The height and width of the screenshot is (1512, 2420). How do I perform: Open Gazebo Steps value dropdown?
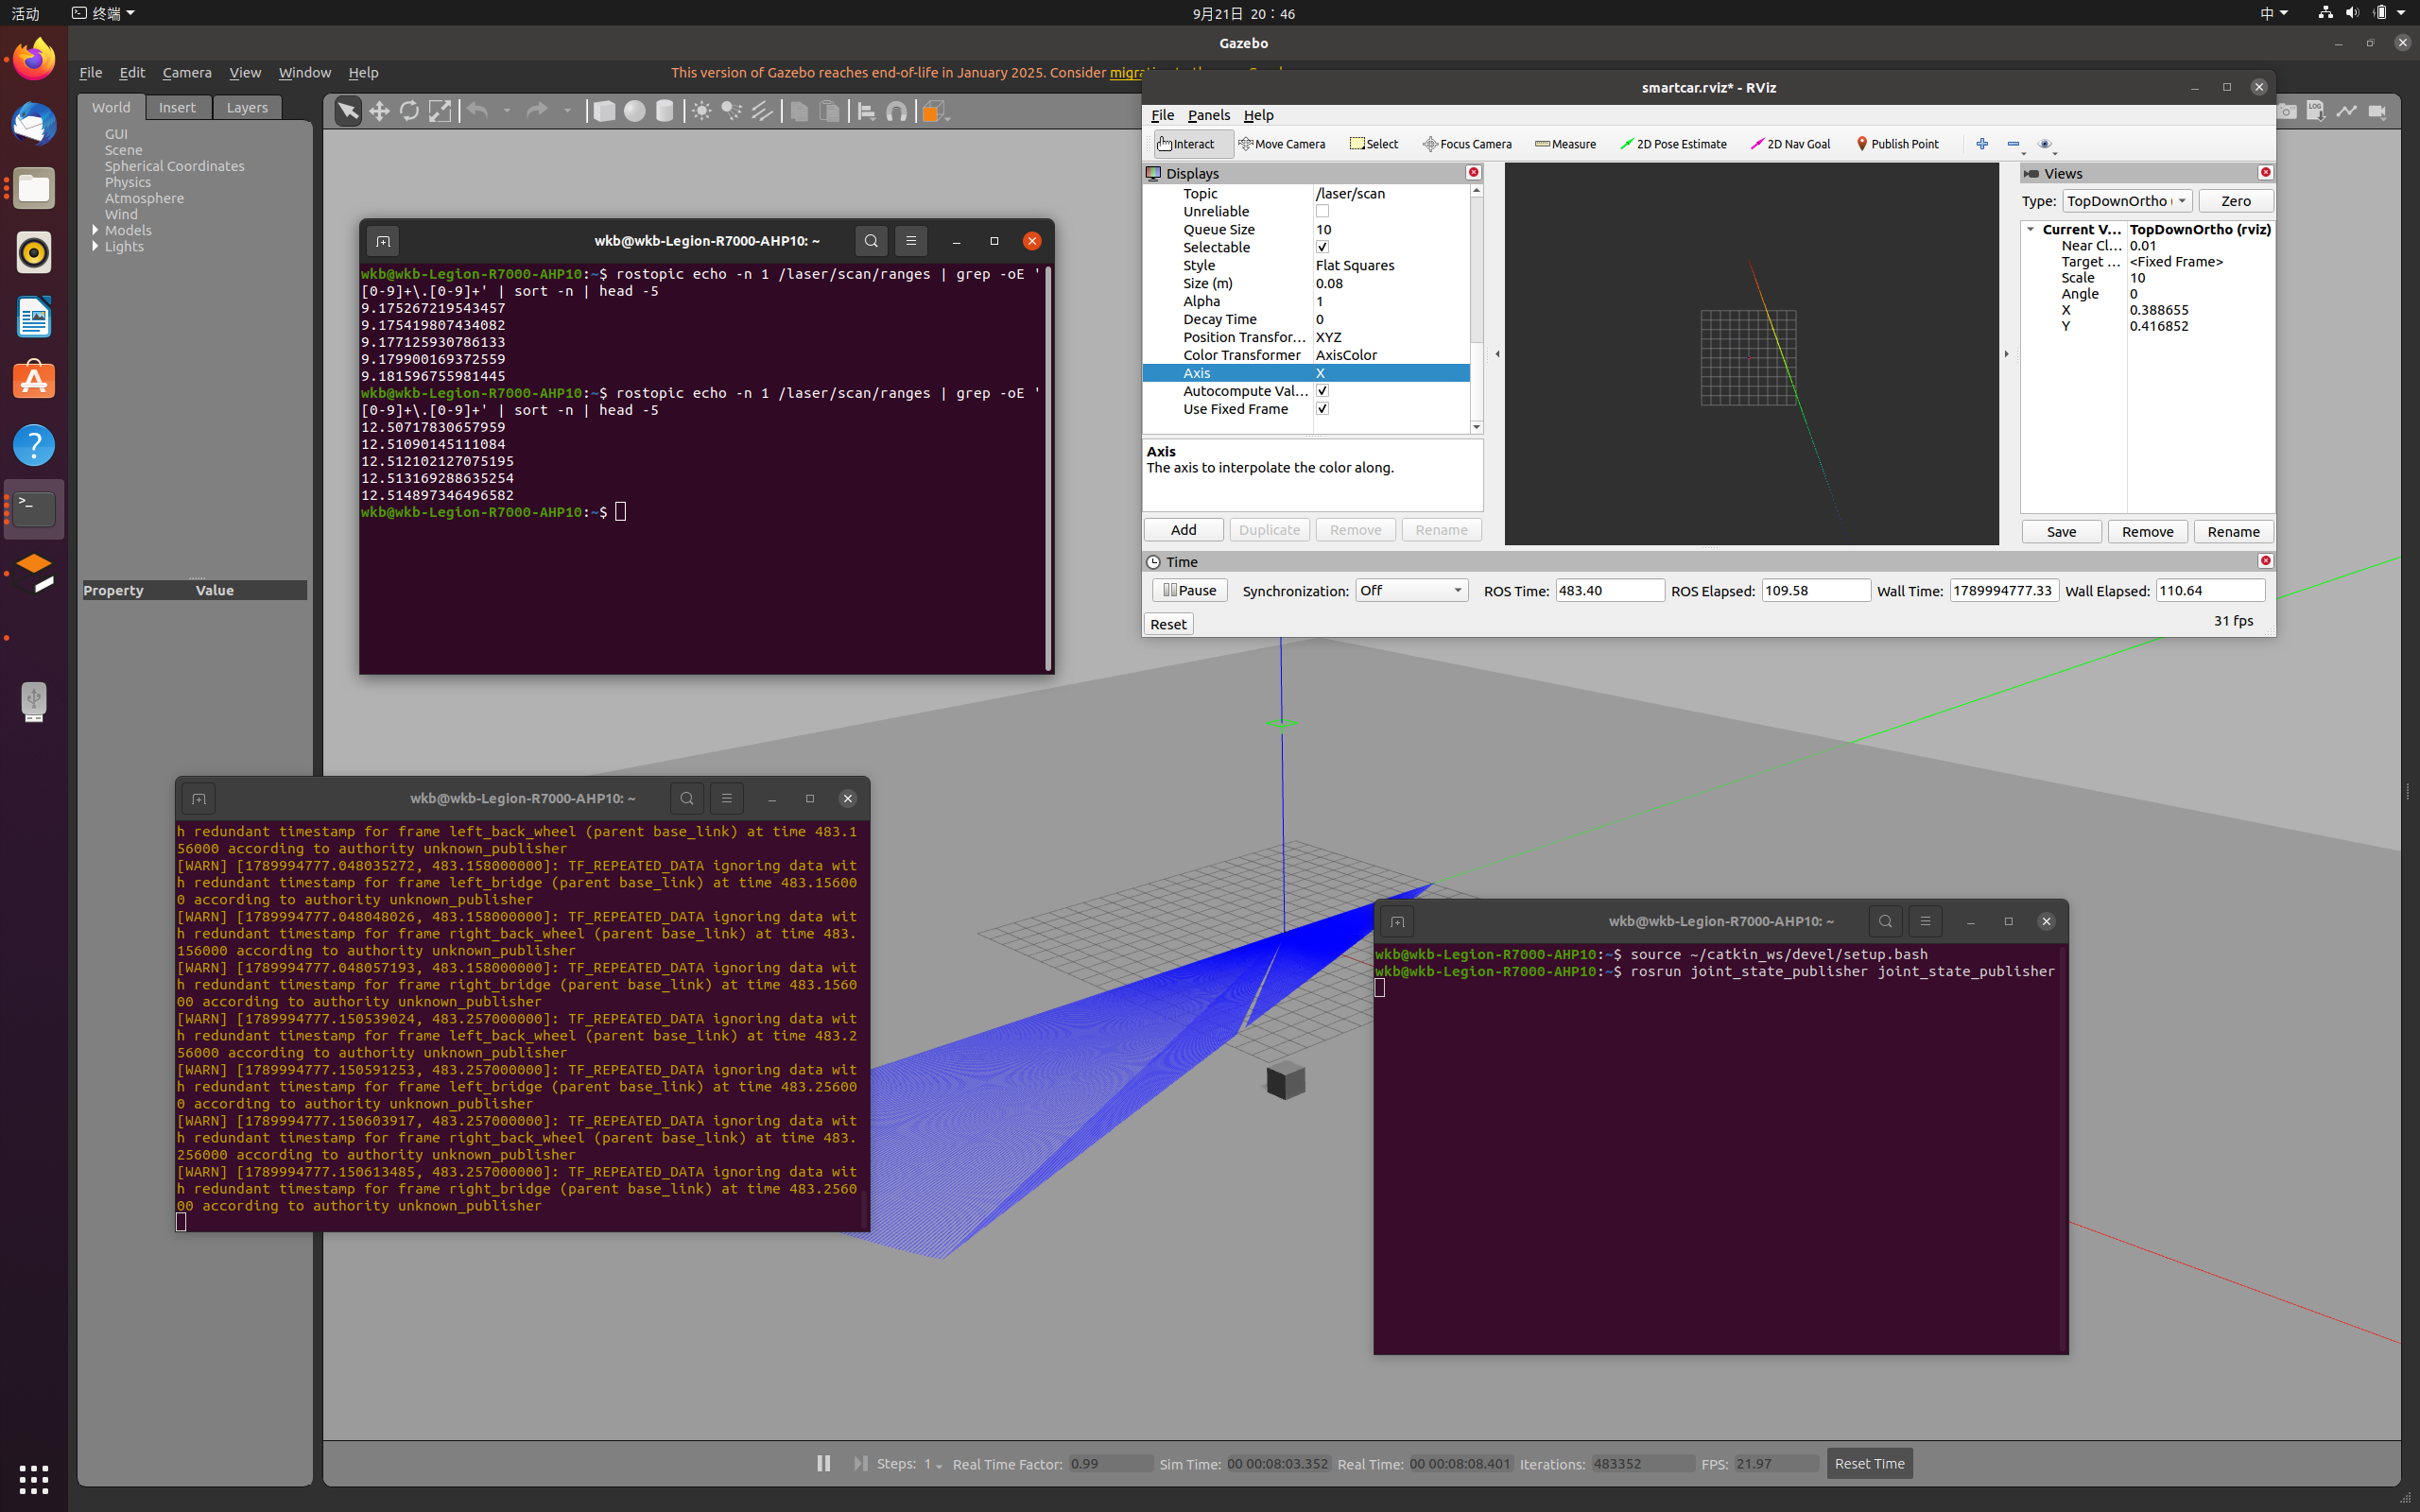[934, 1464]
